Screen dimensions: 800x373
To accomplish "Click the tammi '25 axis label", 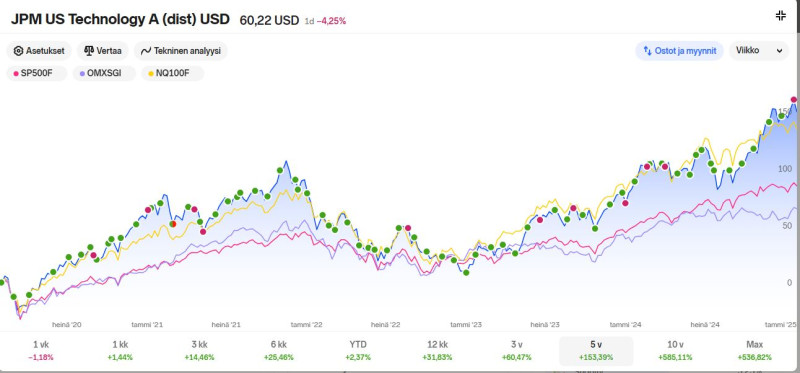I will tap(781, 325).
